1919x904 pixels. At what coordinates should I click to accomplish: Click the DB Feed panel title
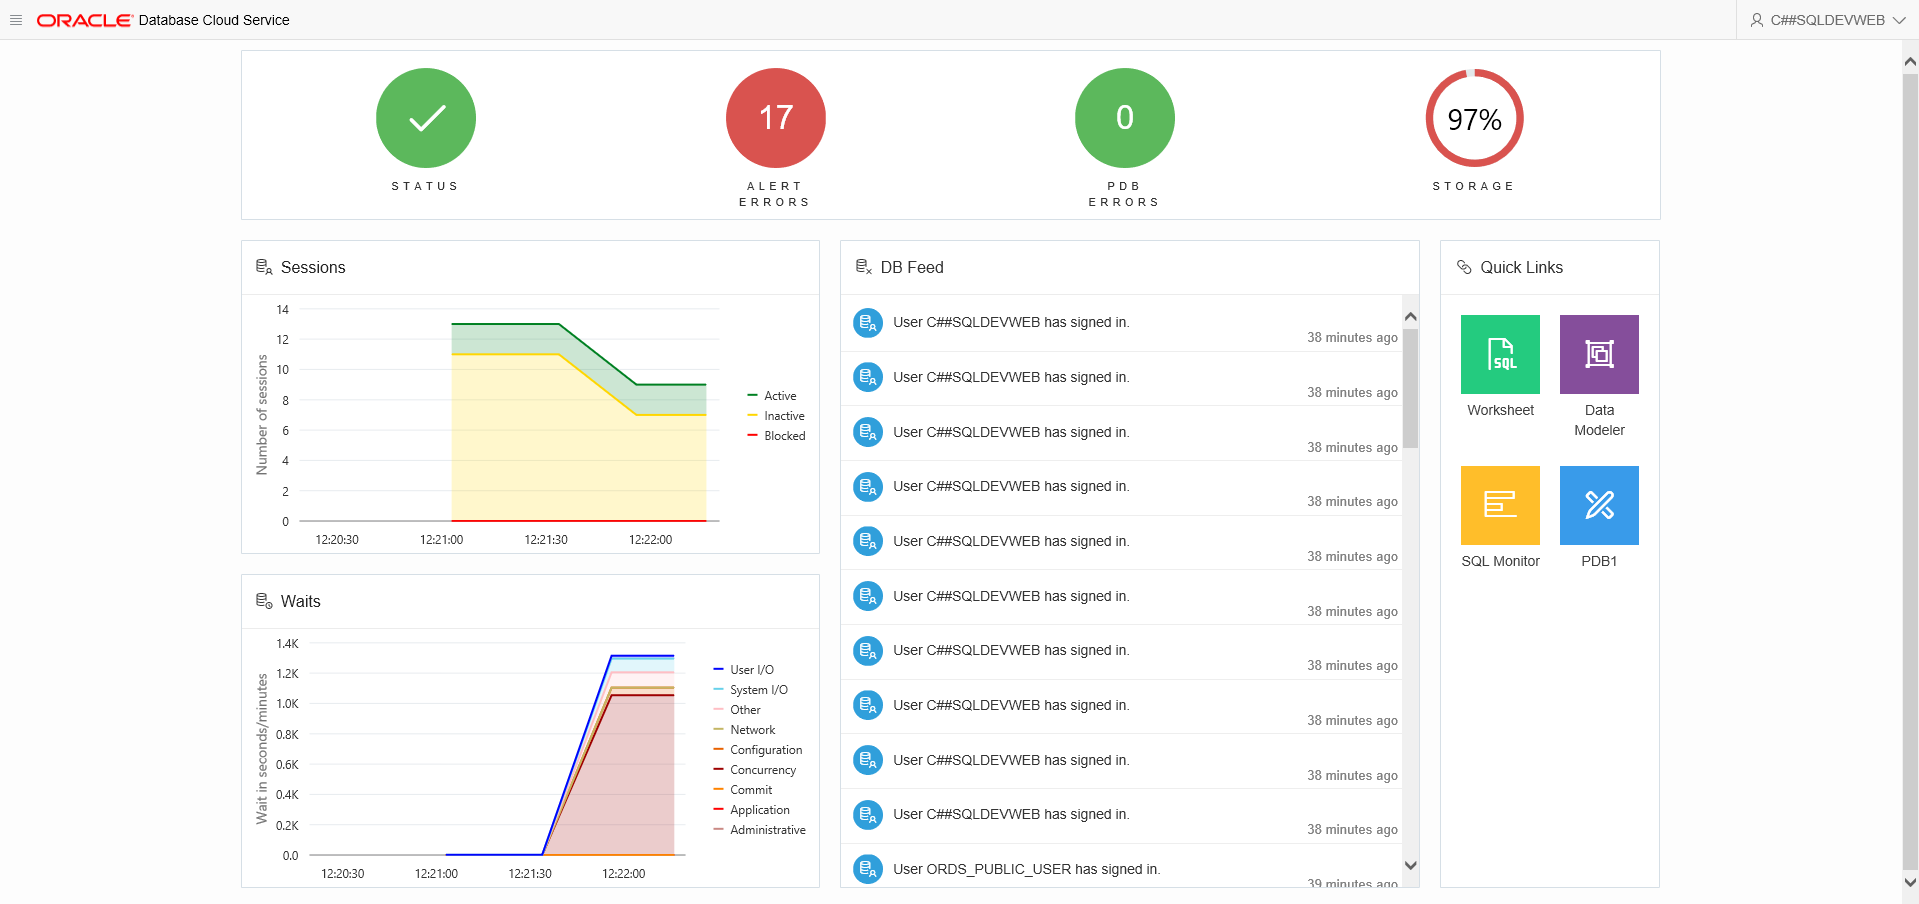(x=912, y=267)
